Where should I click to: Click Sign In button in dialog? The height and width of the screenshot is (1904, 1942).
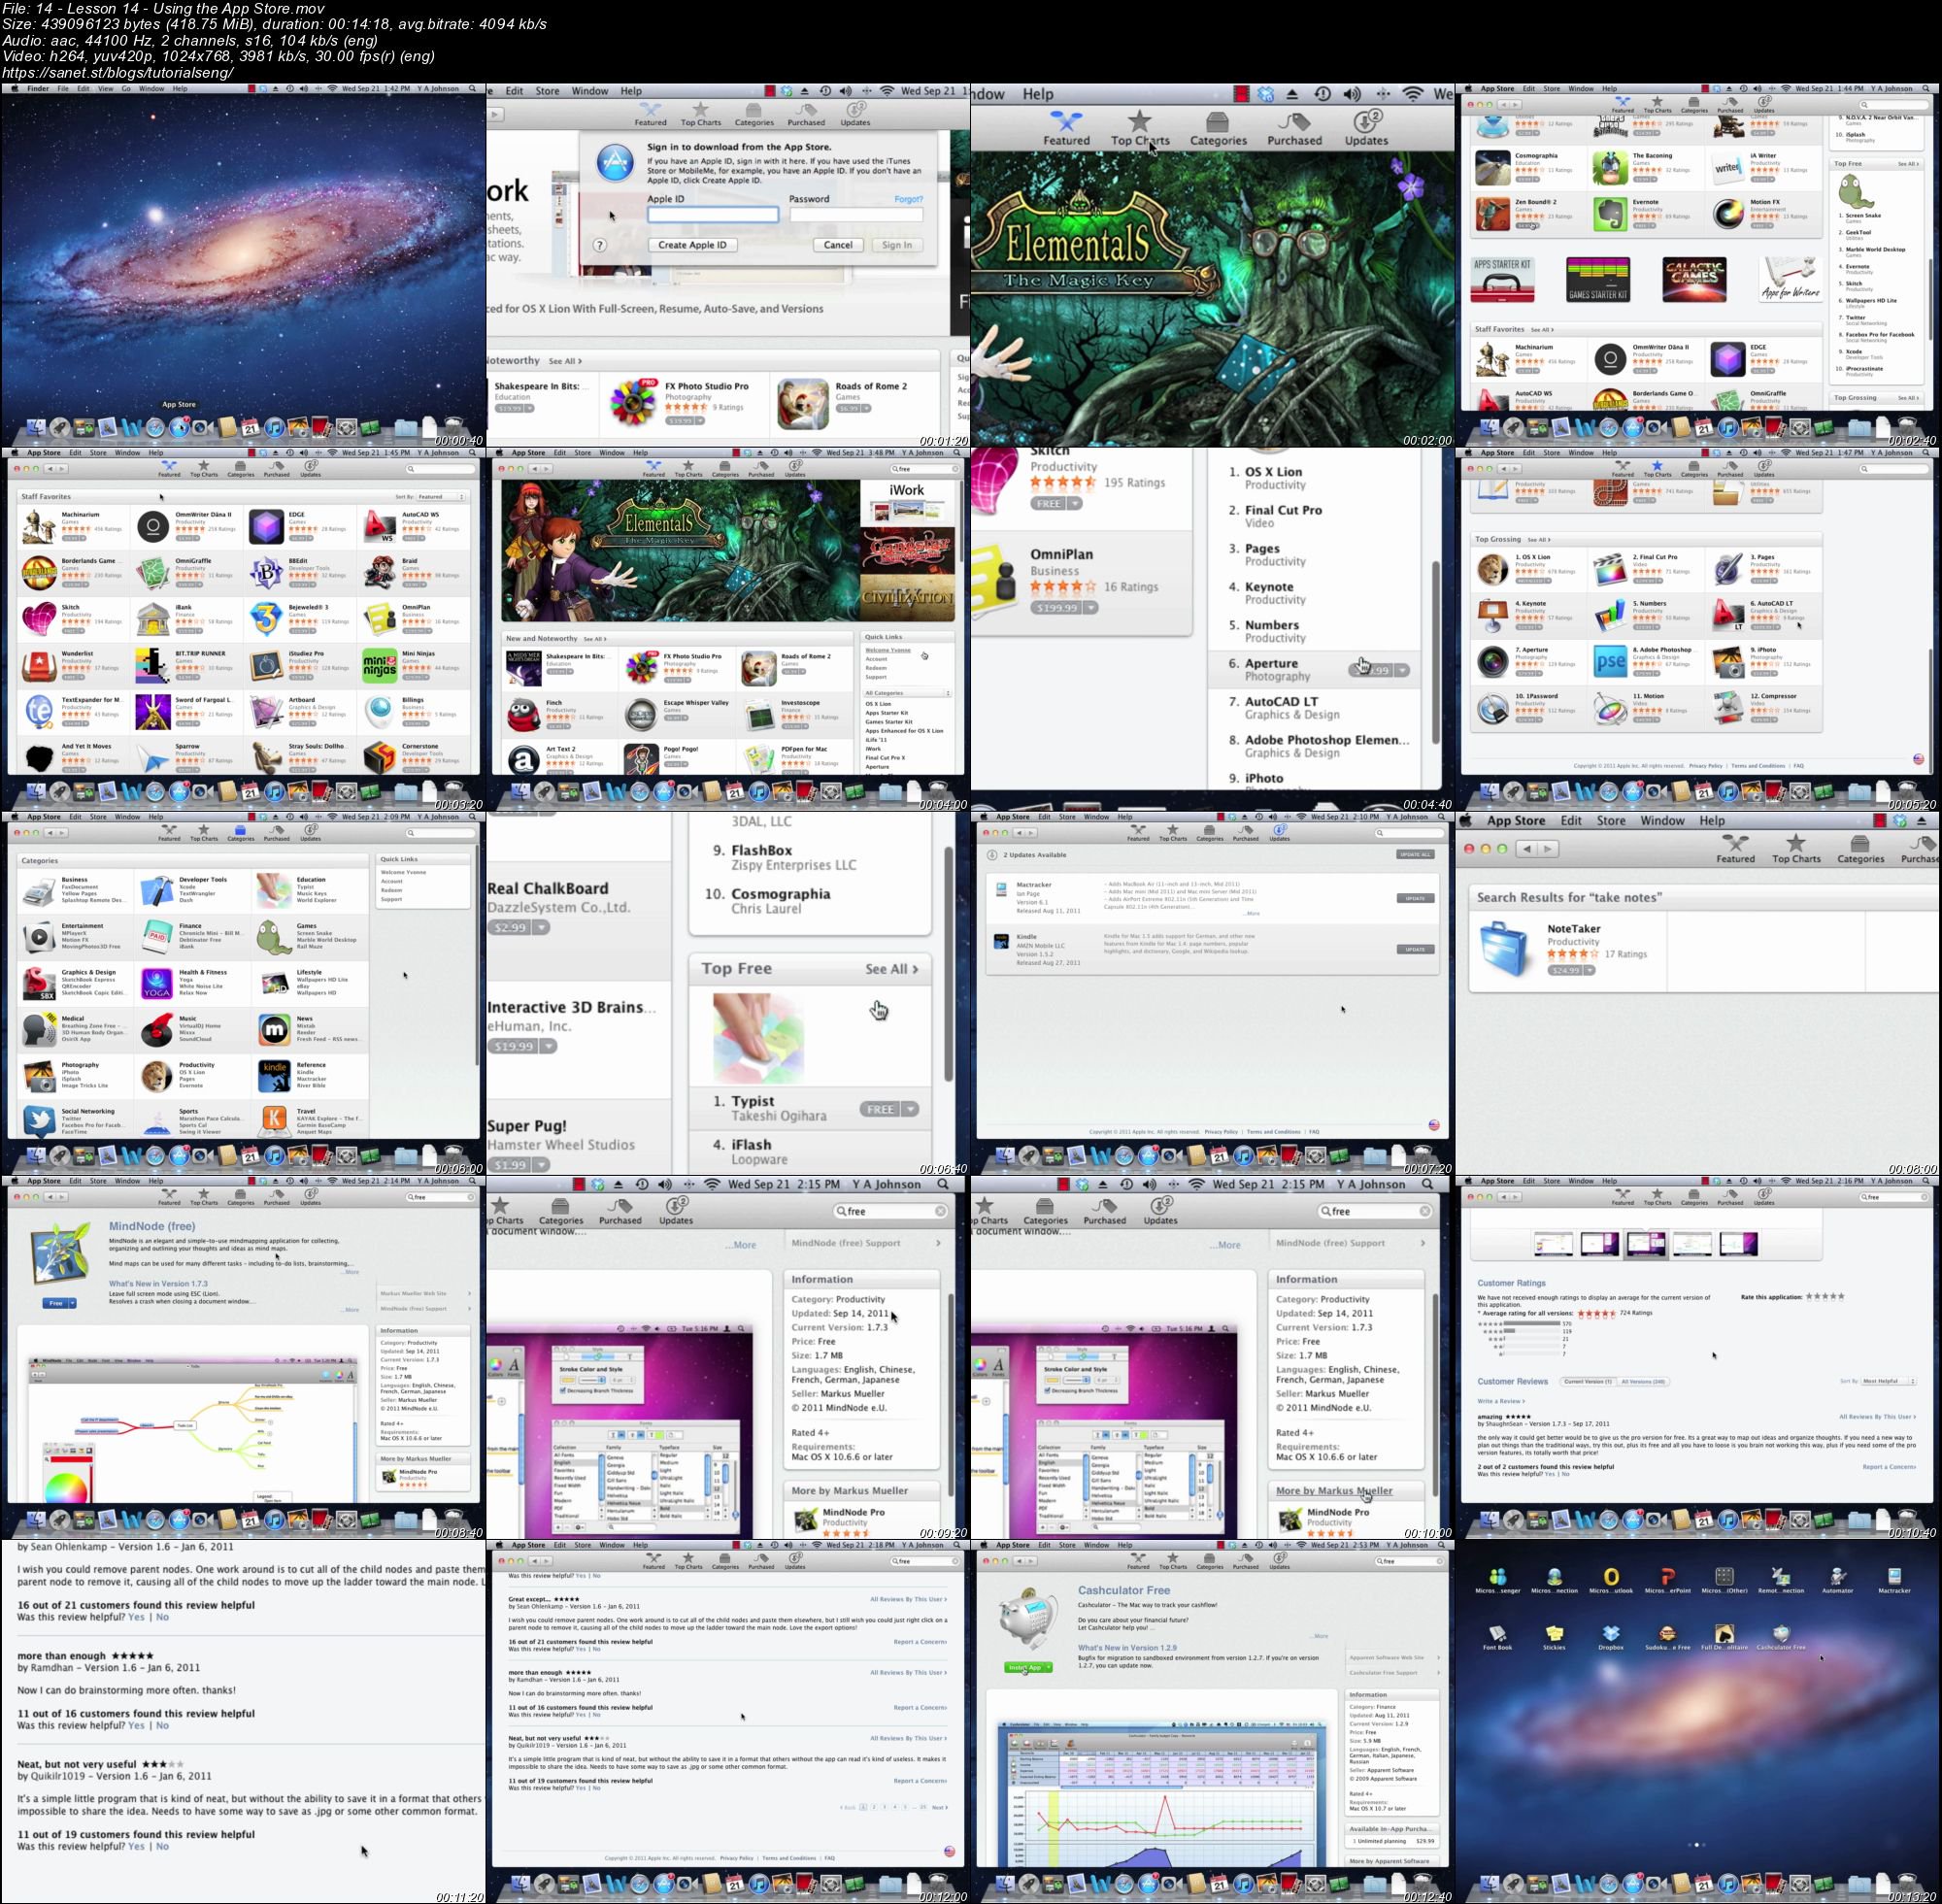pos(897,245)
